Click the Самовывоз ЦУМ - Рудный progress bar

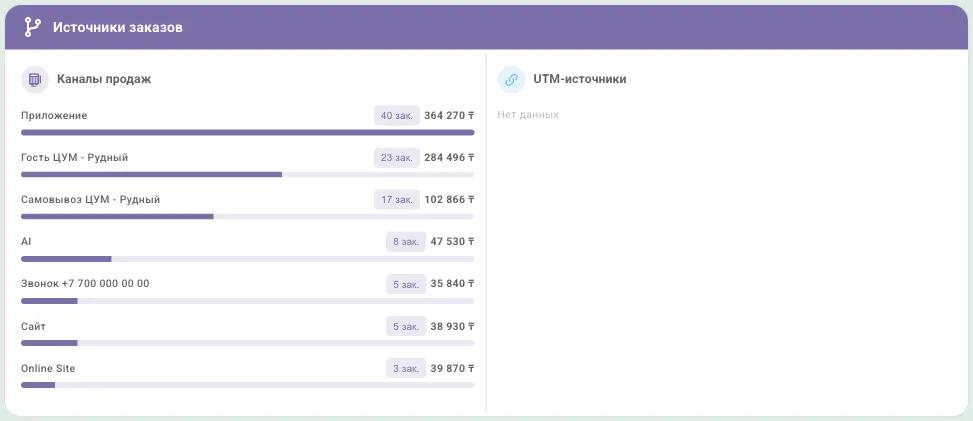[248, 217]
